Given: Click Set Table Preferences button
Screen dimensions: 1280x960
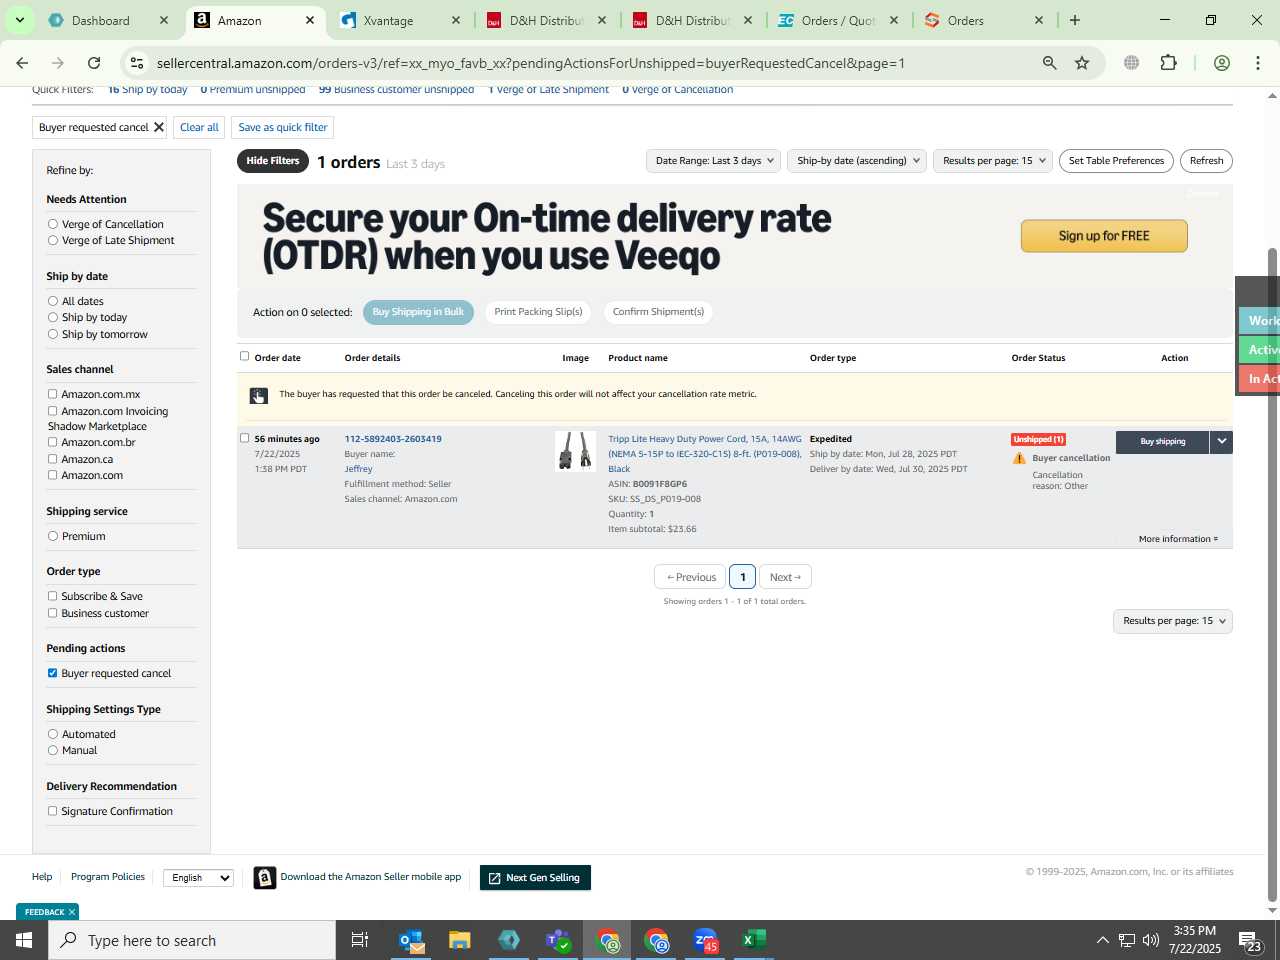Looking at the screenshot, I should click(1116, 160).
